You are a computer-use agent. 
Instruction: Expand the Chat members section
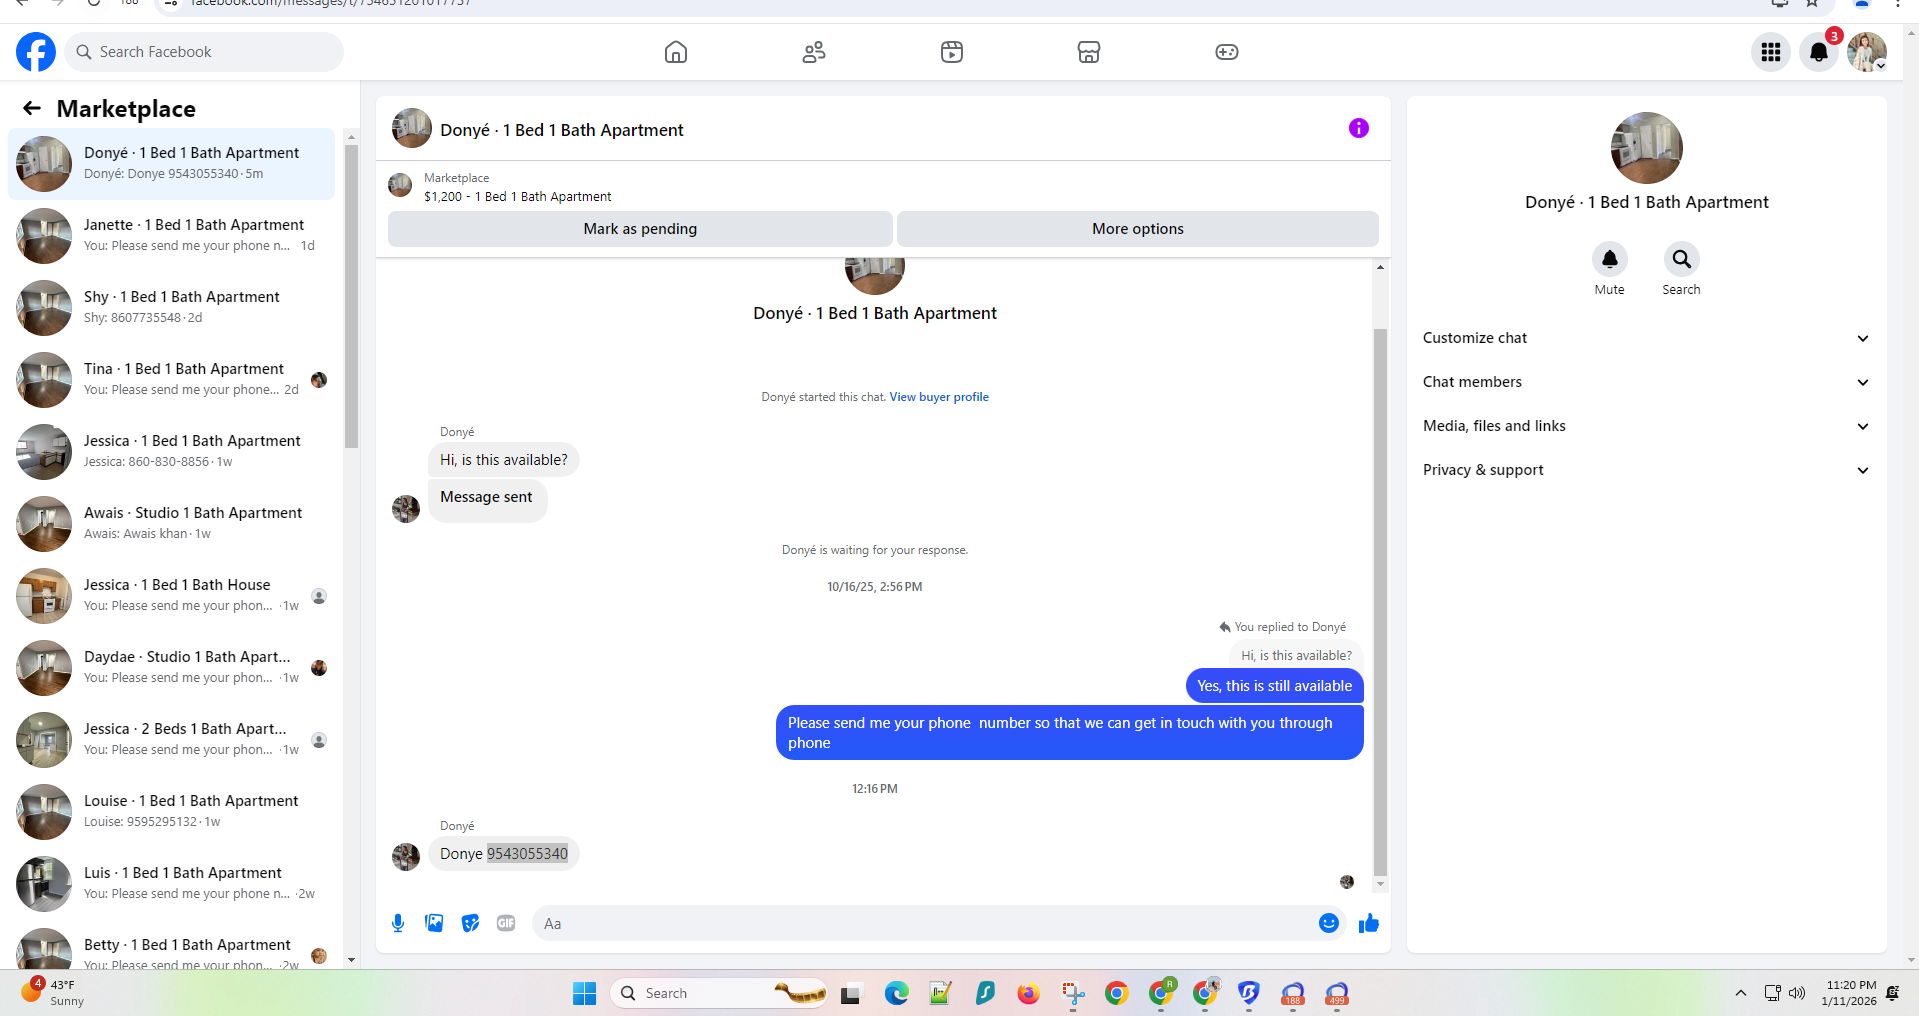[1646, 382]
